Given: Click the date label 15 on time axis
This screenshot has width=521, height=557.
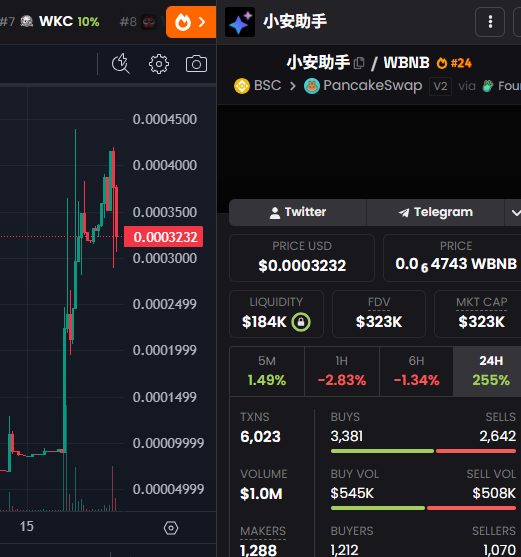Looking at the screenshot, I should (x=27, y=526).
